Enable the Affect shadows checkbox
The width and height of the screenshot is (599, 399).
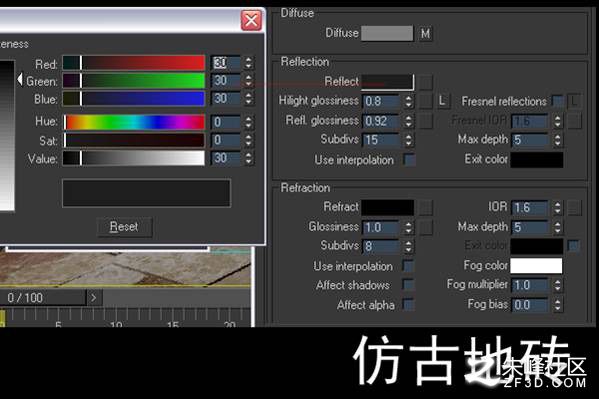pyautogui.click(x=408, y=285)
